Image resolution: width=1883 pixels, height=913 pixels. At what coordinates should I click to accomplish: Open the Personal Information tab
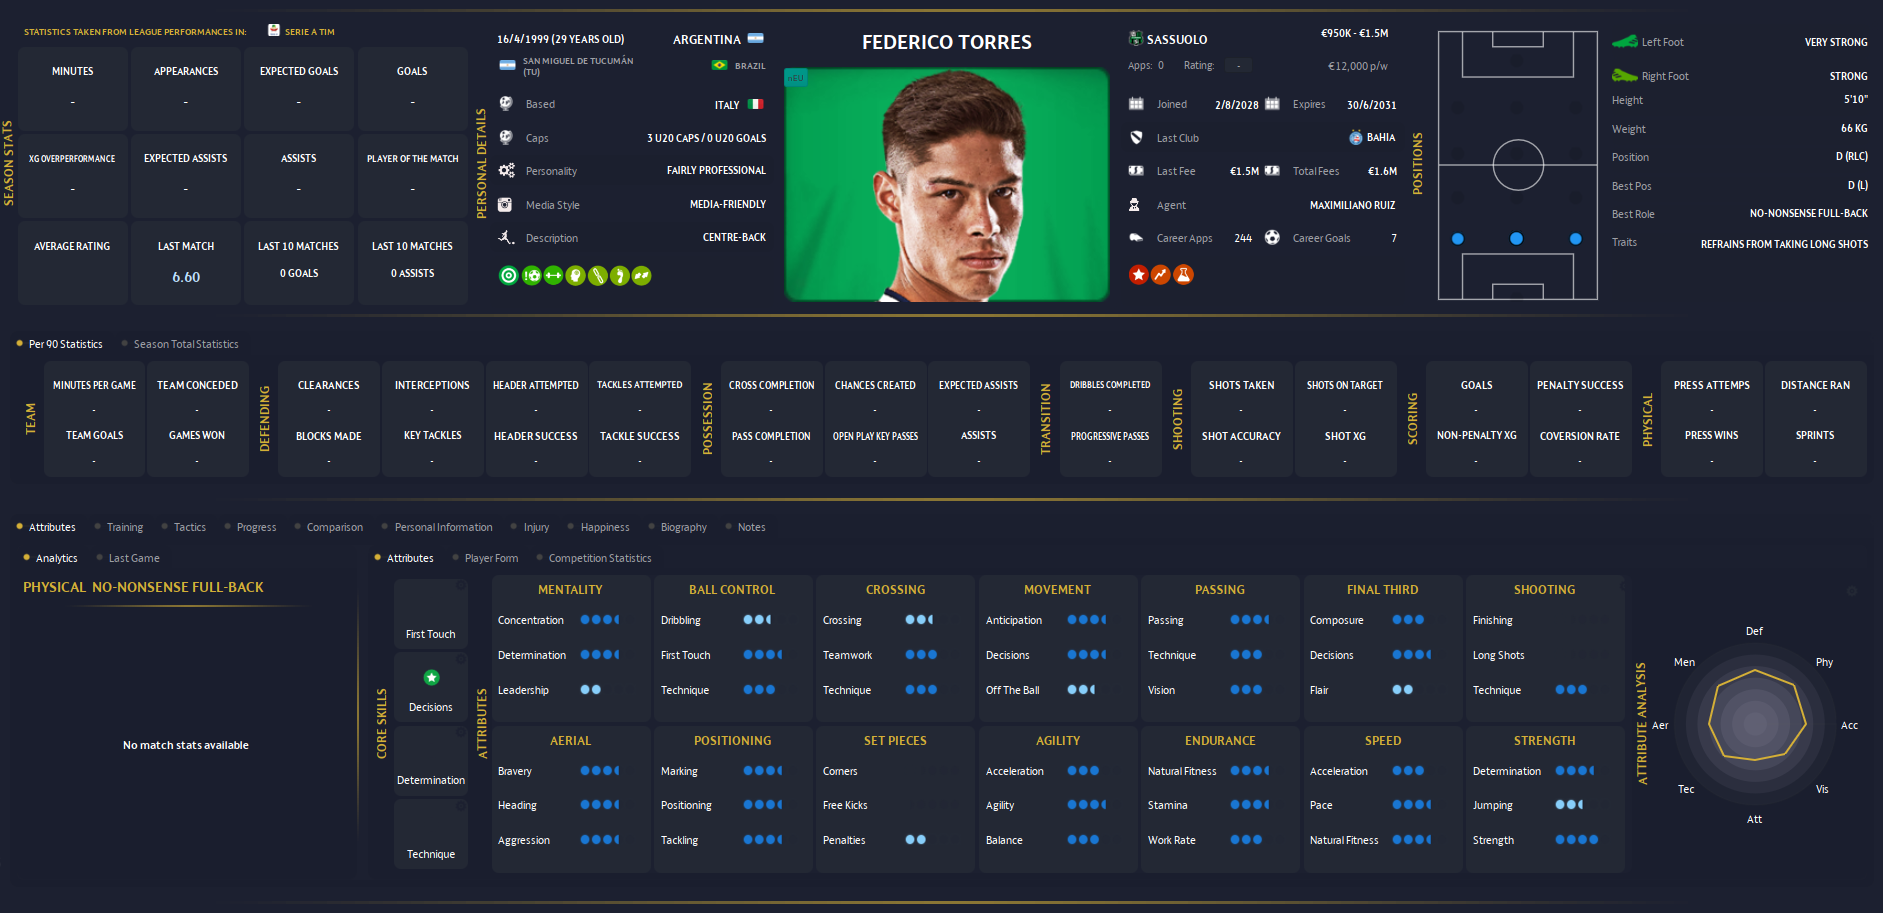point(438,527)
